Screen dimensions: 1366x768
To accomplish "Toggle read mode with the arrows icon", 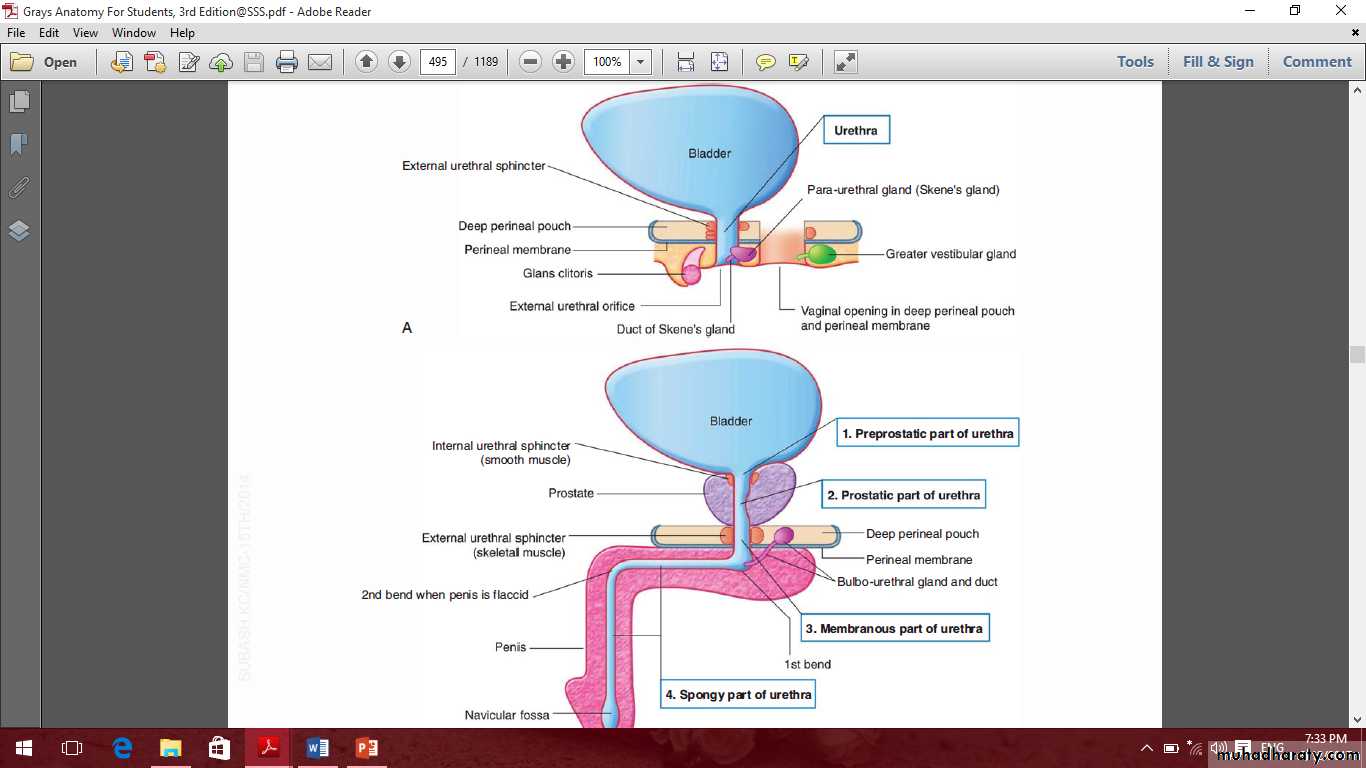I will point(846,62).
